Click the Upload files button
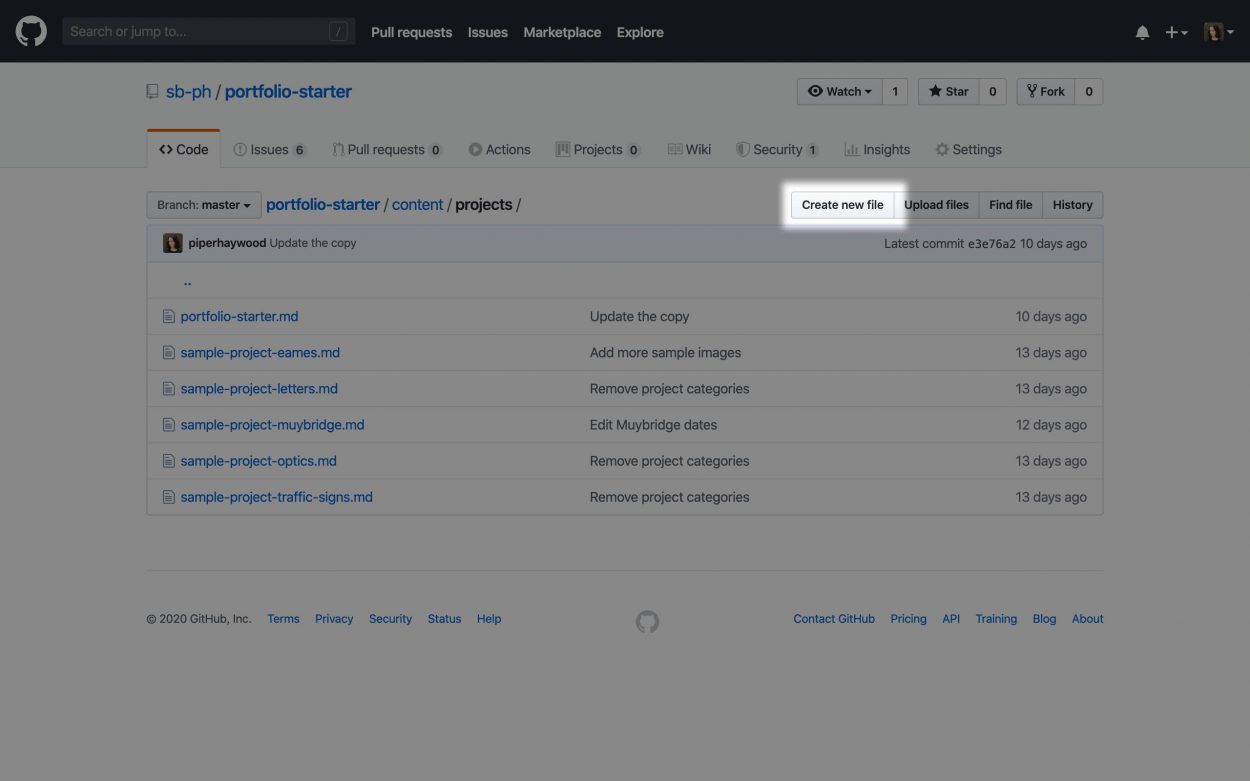 [x=936, y=205]
